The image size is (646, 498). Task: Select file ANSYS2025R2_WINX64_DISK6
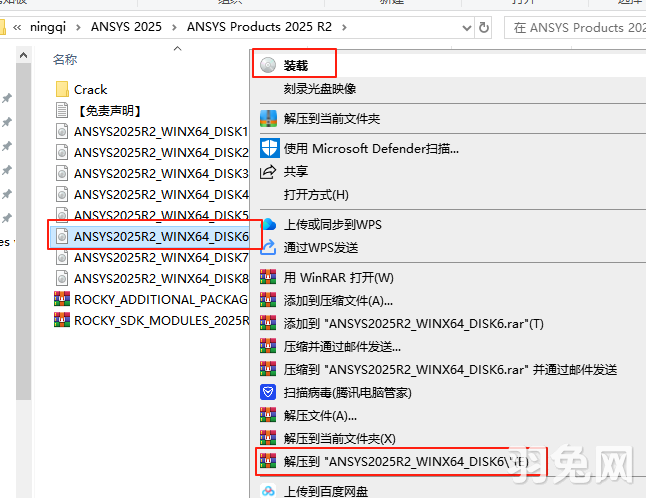(161, 236)
